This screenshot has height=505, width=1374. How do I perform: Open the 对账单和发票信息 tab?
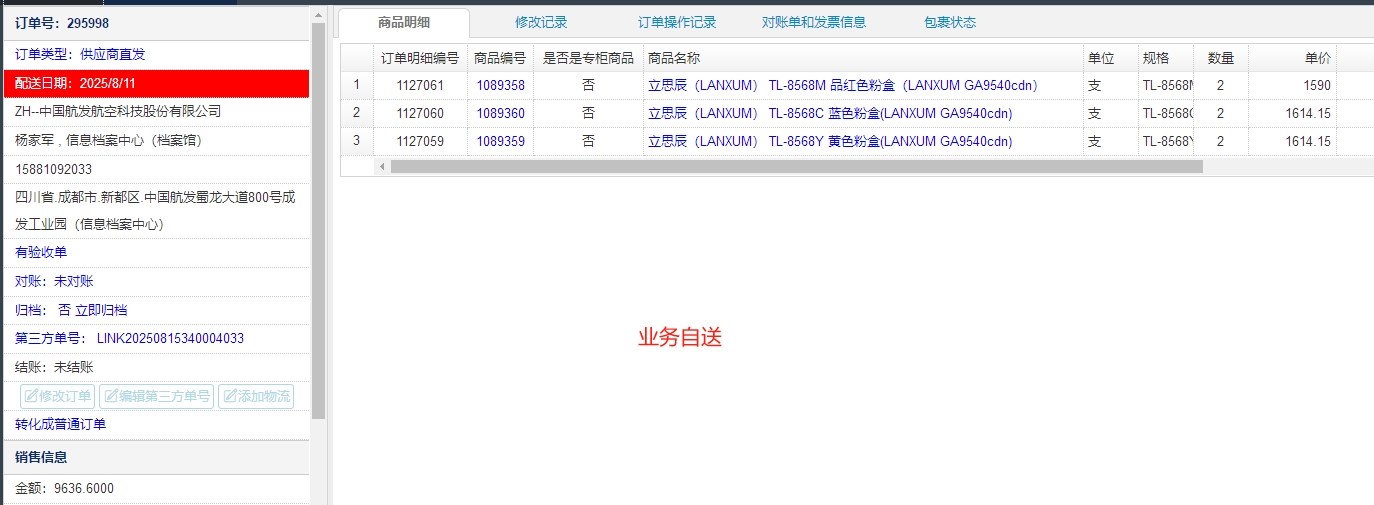point(814,22)
